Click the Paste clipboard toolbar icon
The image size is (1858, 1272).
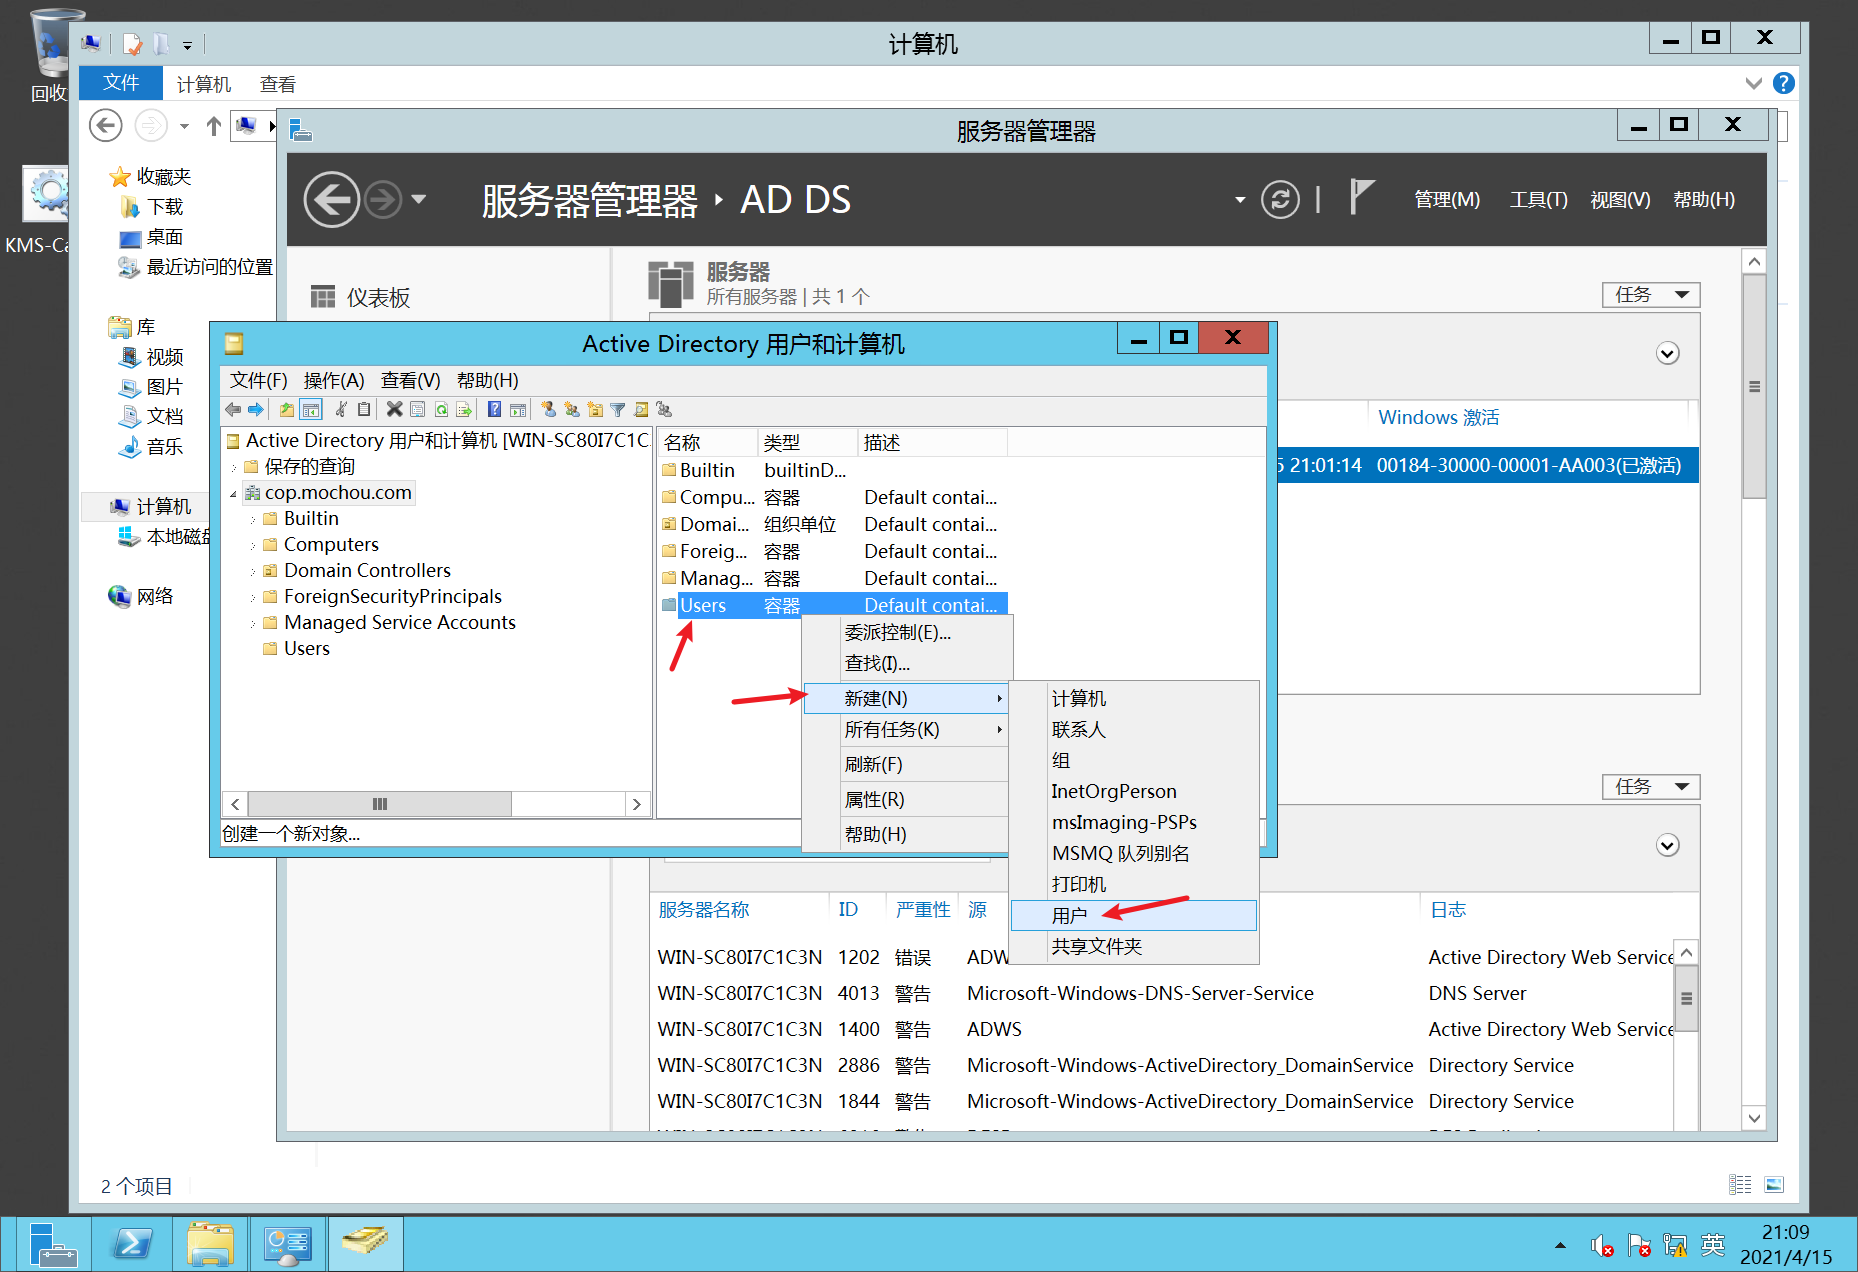[x=364, y=409]
